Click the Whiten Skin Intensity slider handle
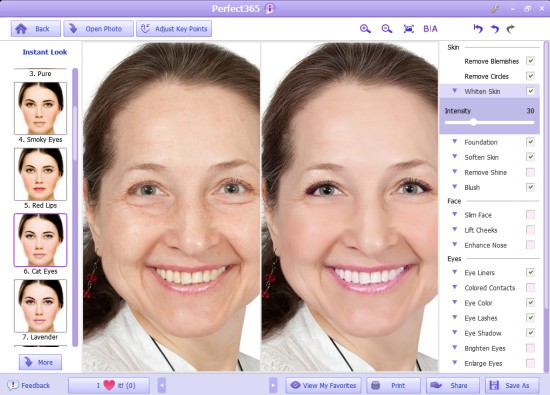 [474, 122]
